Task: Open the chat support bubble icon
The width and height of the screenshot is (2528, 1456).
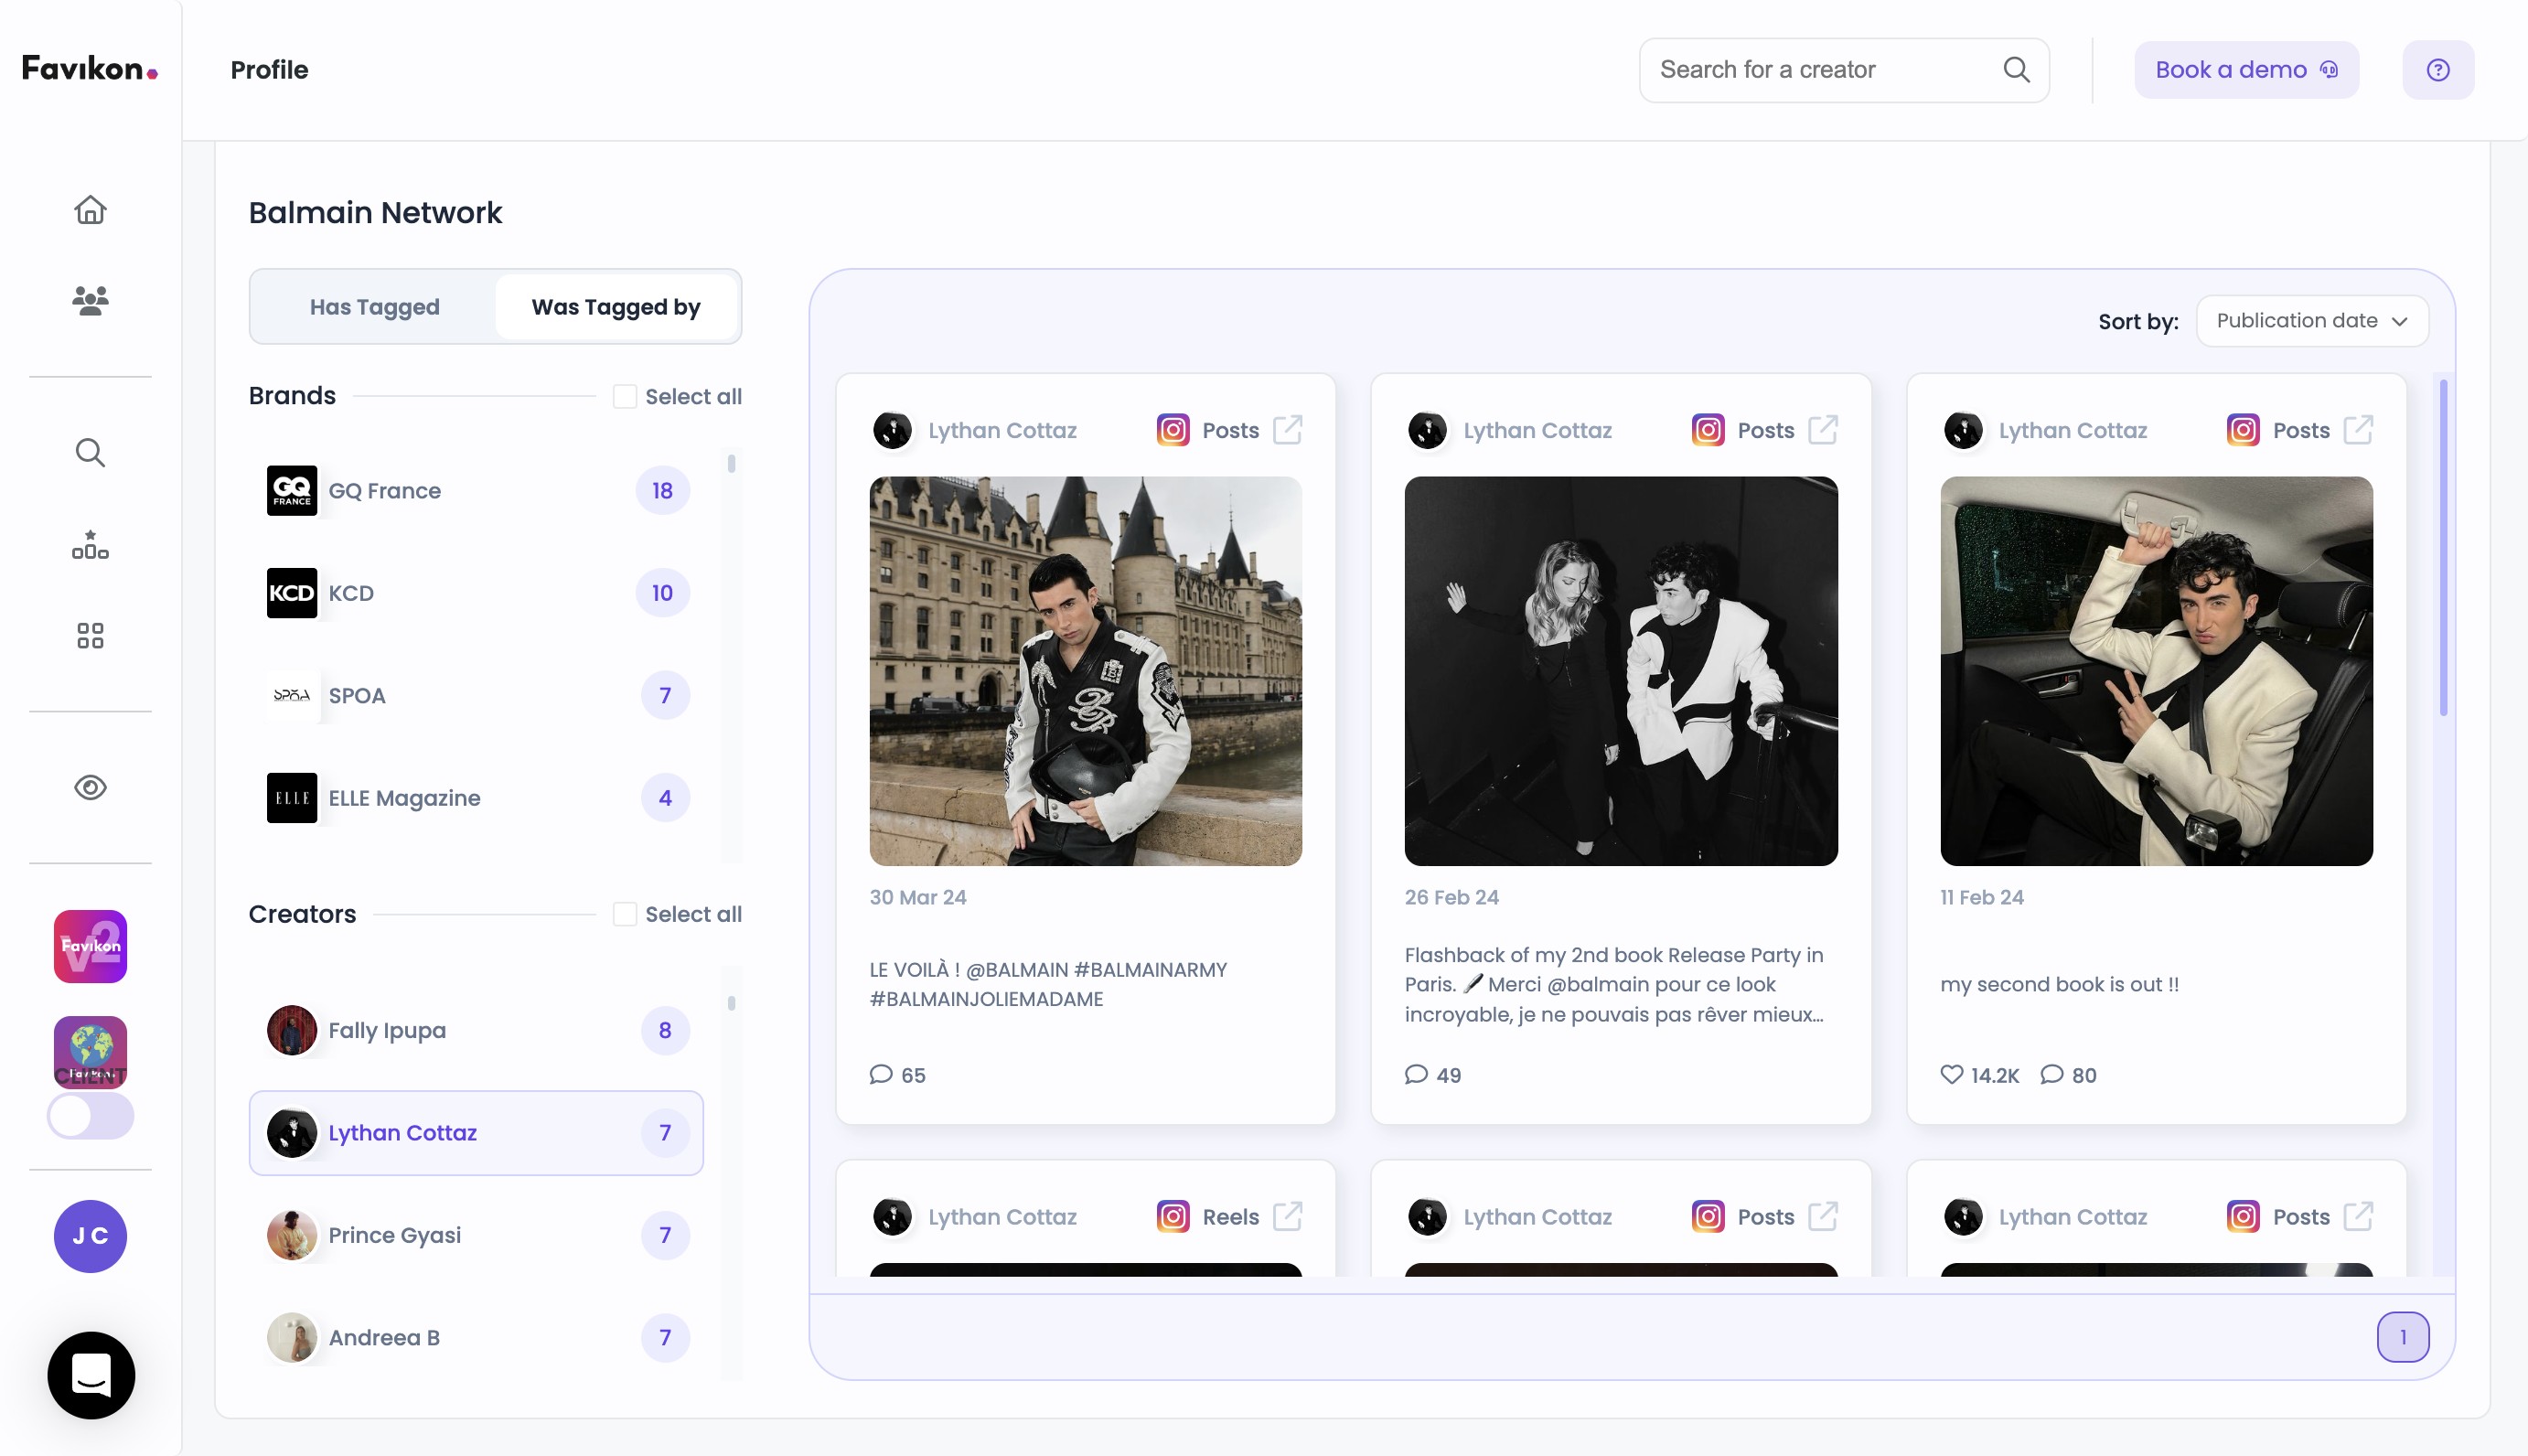Action: [91, 1375]
